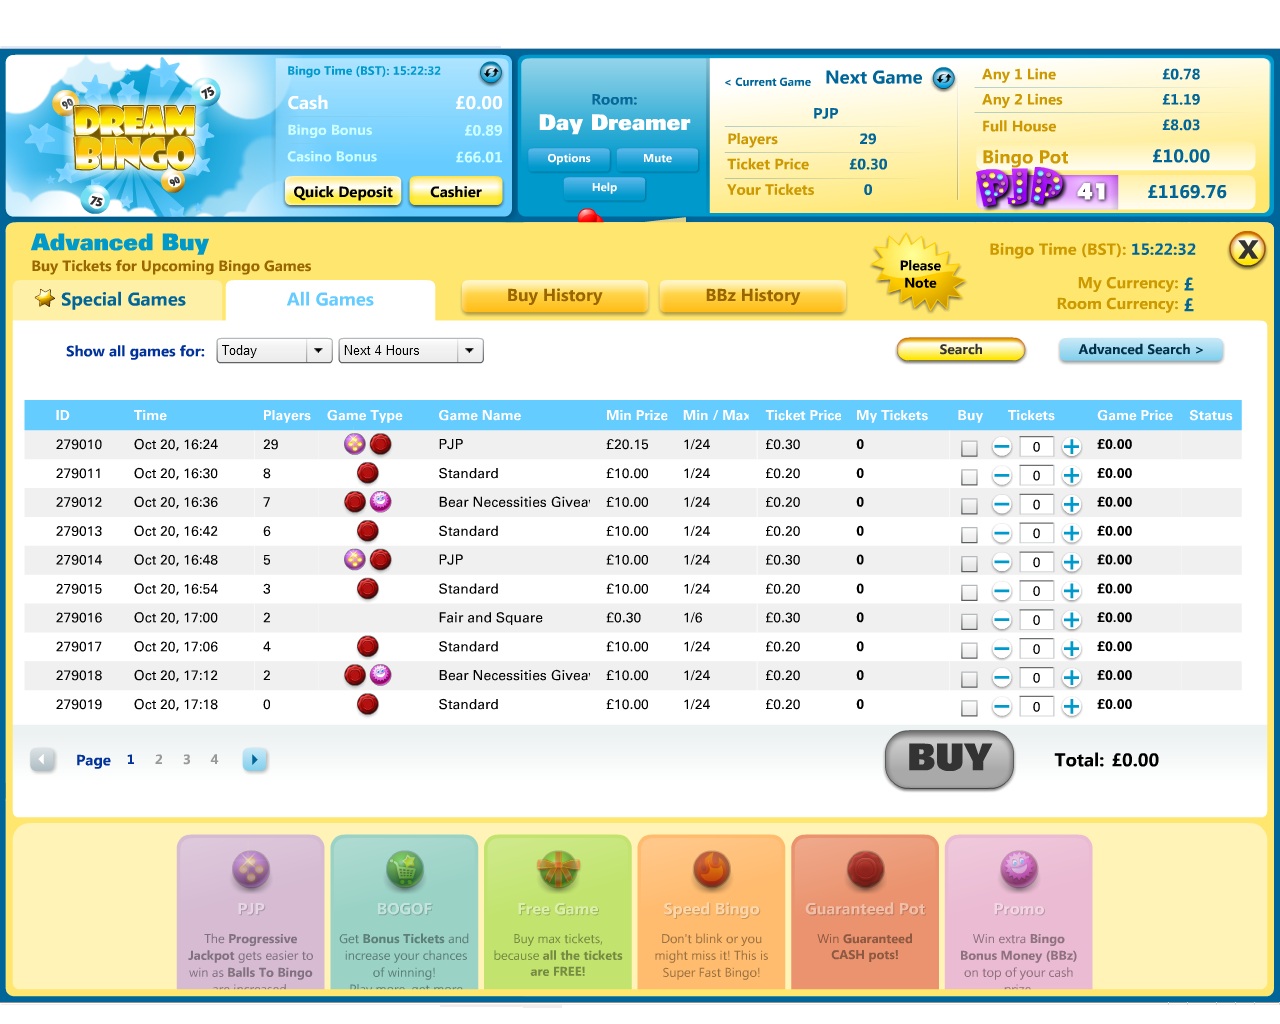
Task: Increase tickets for game 279010 with plus
Action: point(1071,447)
